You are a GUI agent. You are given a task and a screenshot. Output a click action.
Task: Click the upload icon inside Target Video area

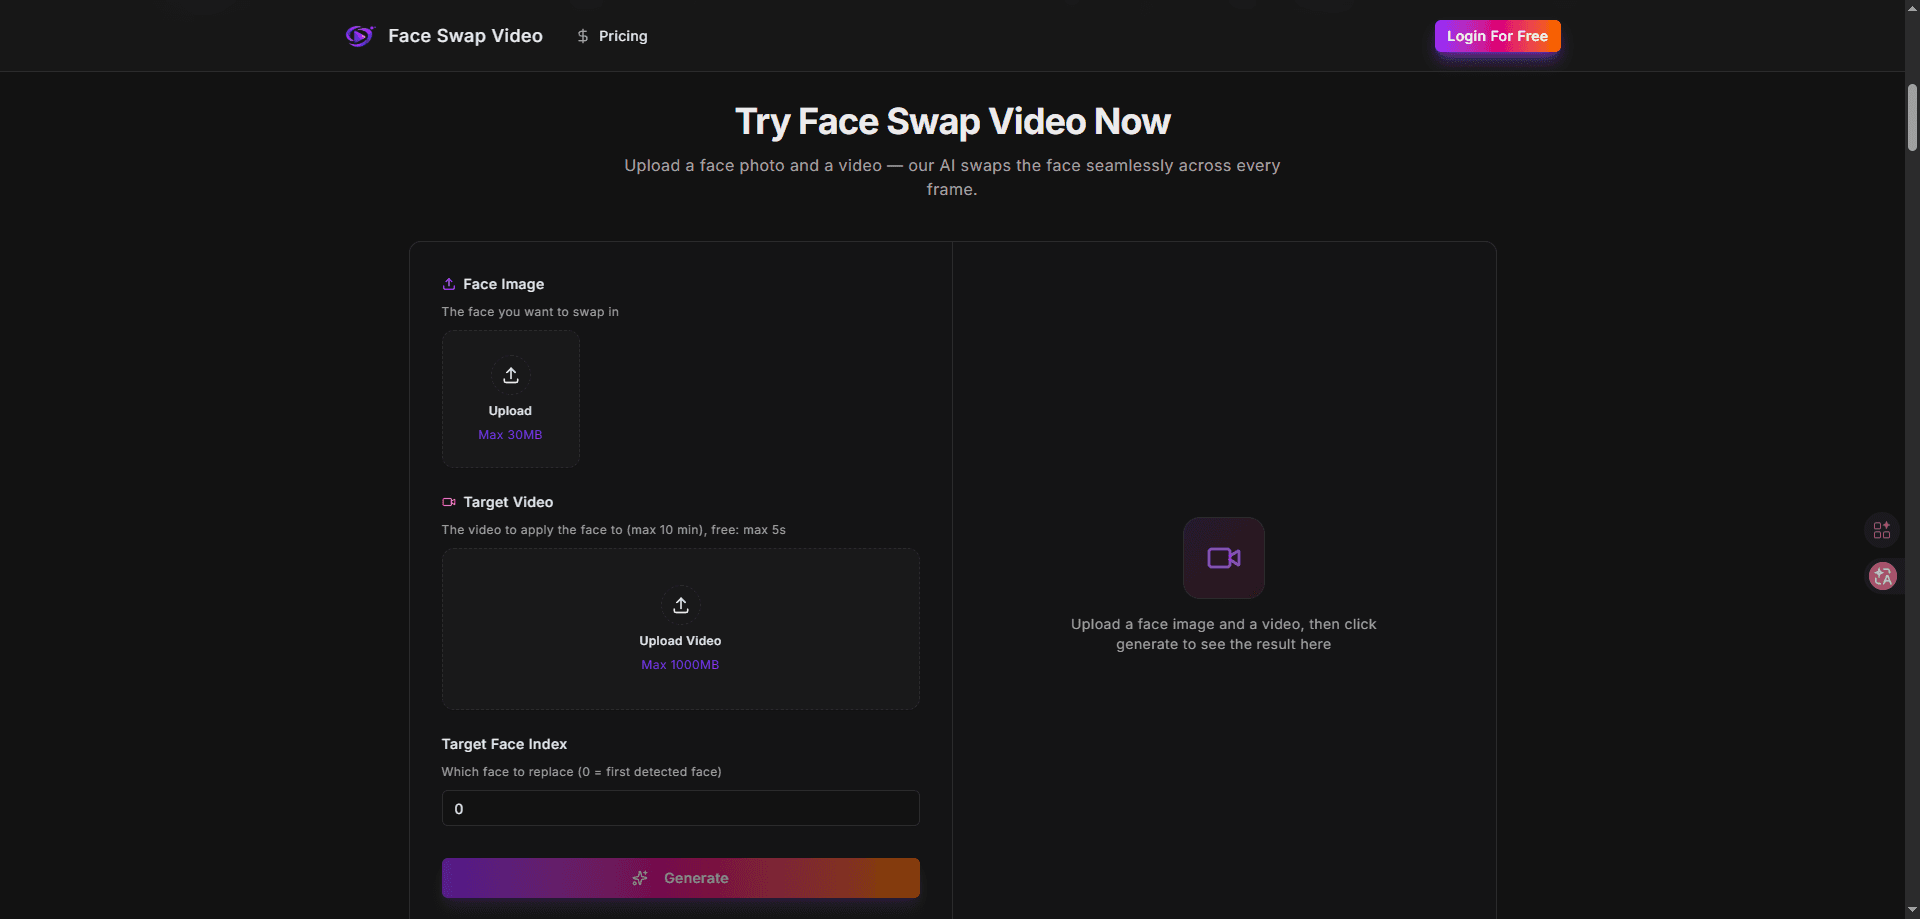(680, 606)
